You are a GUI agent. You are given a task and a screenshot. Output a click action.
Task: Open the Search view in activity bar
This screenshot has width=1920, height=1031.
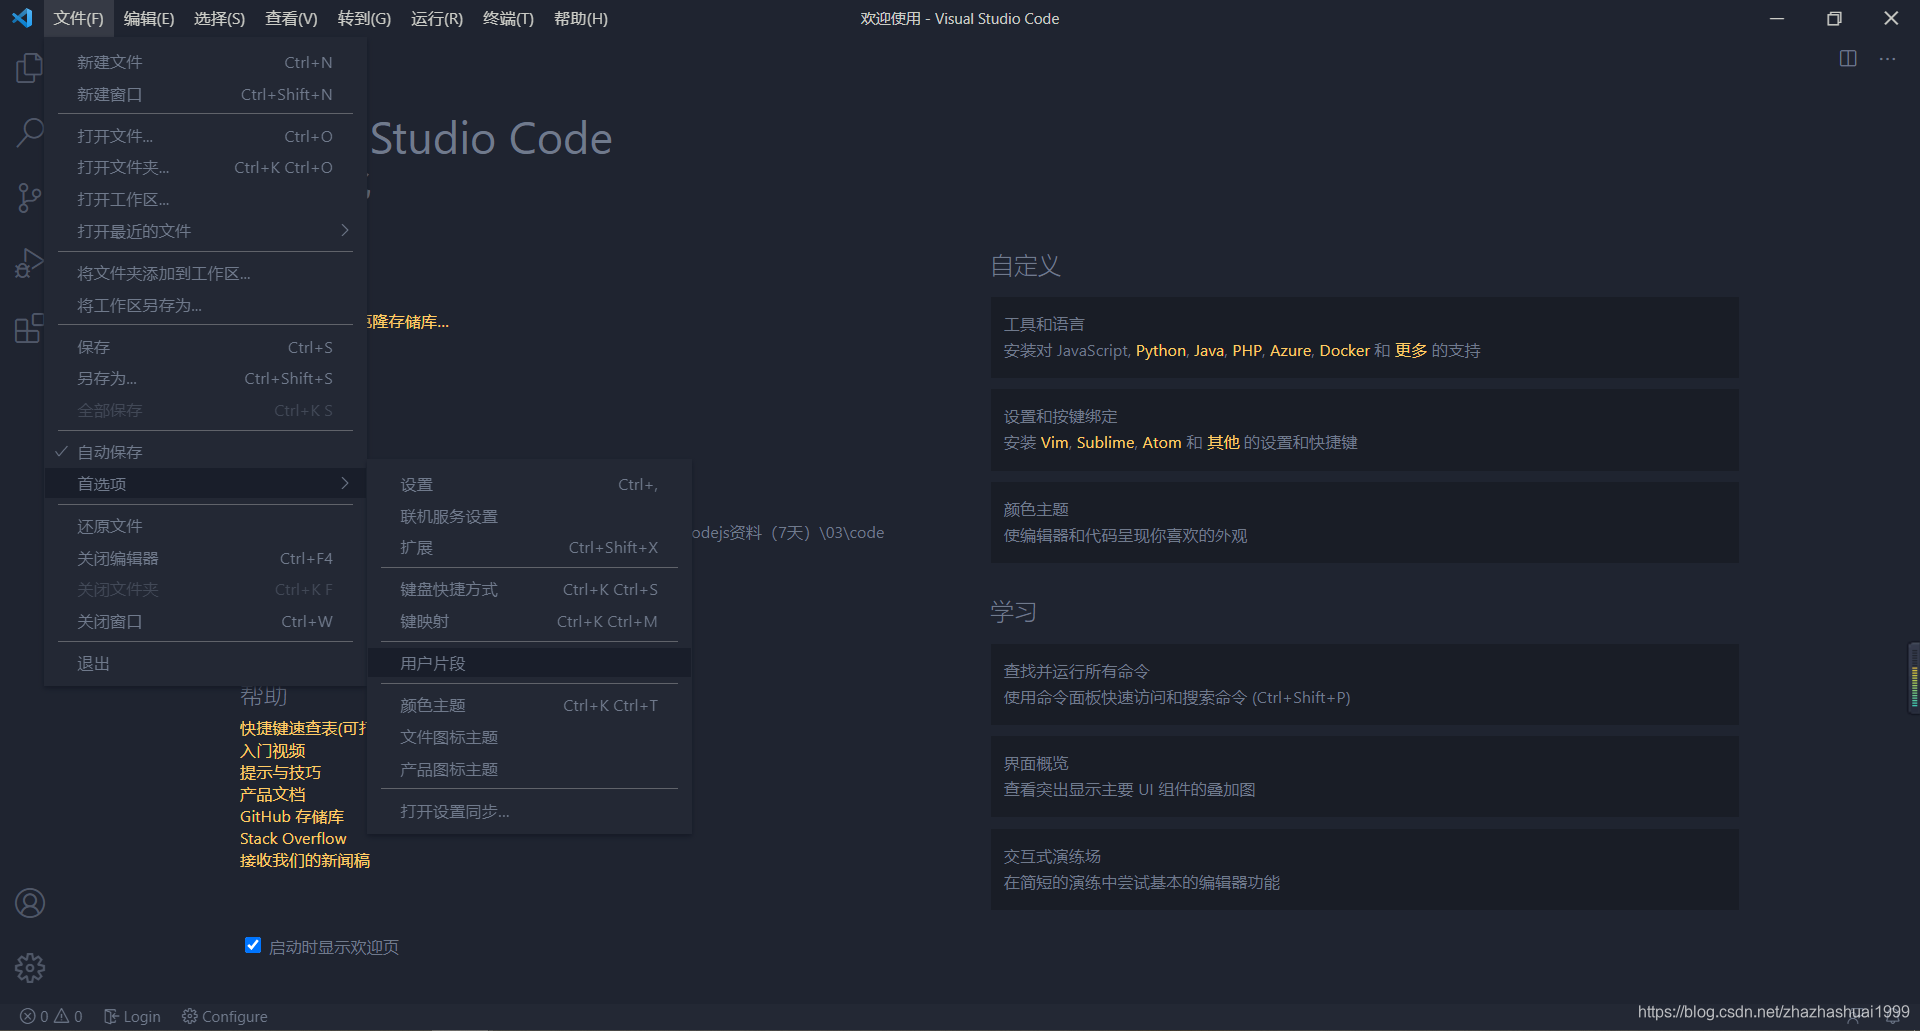pos(29,132)
